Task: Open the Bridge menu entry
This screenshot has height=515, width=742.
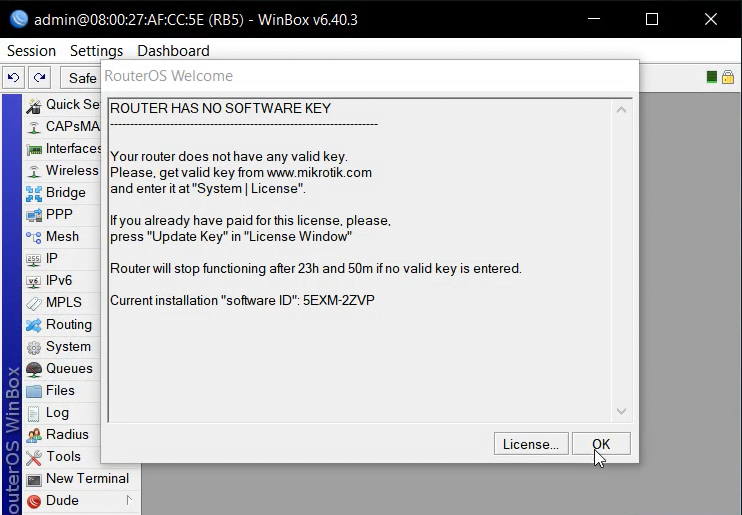Action: click(66, 193)
